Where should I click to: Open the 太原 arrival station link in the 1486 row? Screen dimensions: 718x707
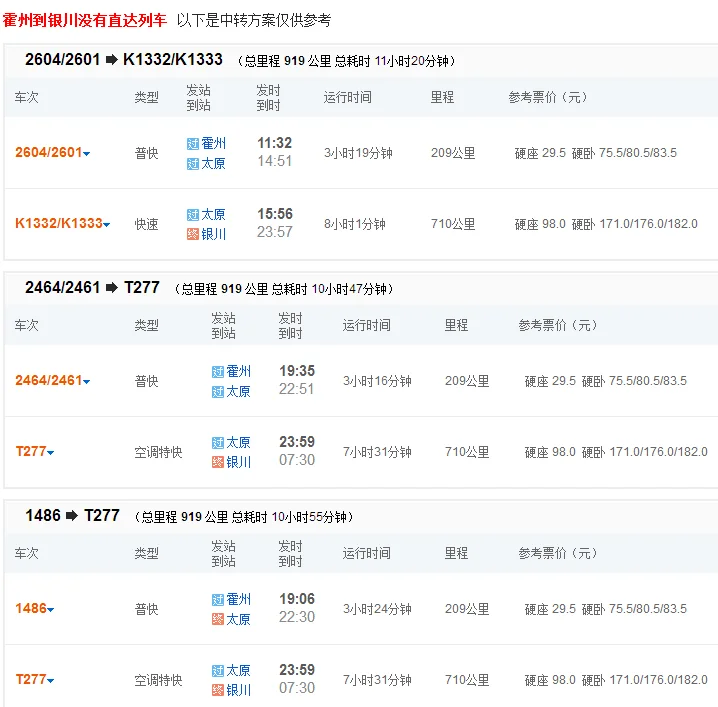coord(238,619)
